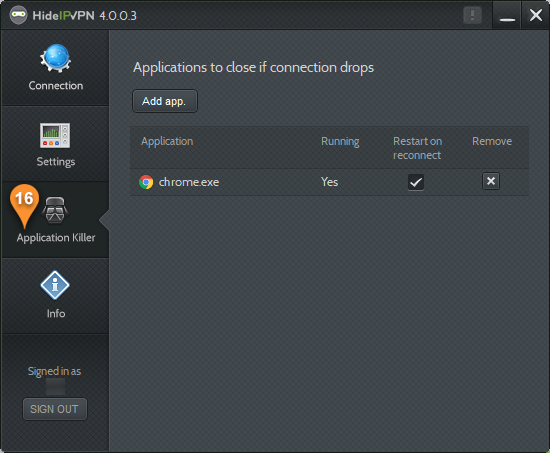Image resolution: width=550 pixels, height=453 pixels.
Task: Open the Settings panel icon
Action: [55, 135]
